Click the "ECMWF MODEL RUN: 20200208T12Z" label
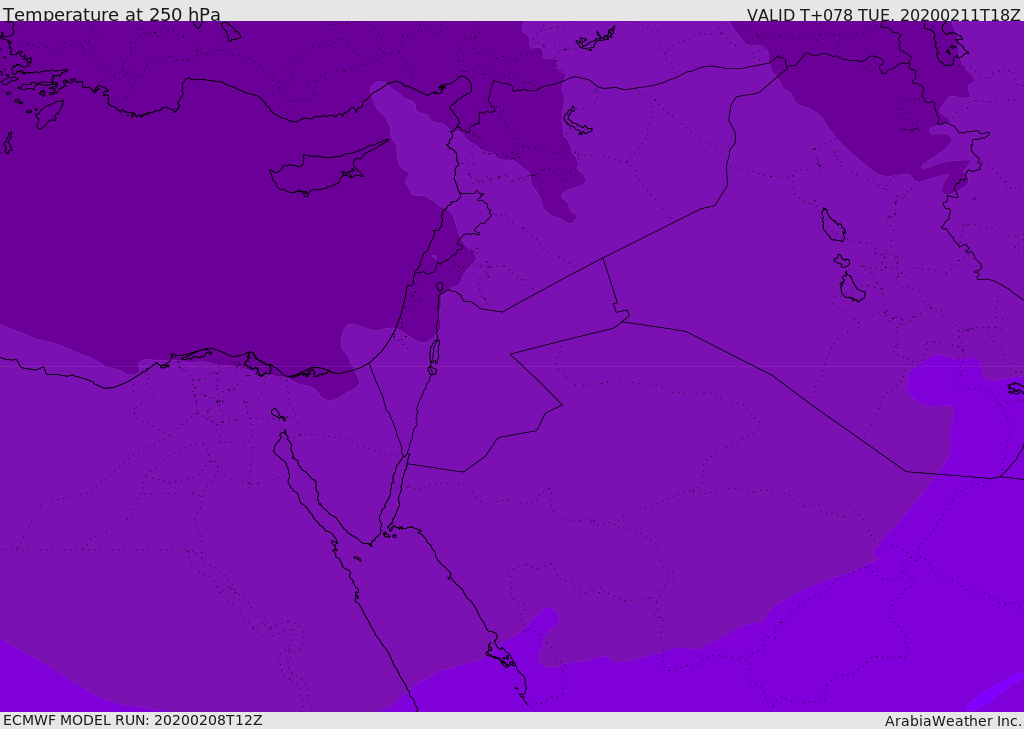1024x729 pixels. click(133, 720)
